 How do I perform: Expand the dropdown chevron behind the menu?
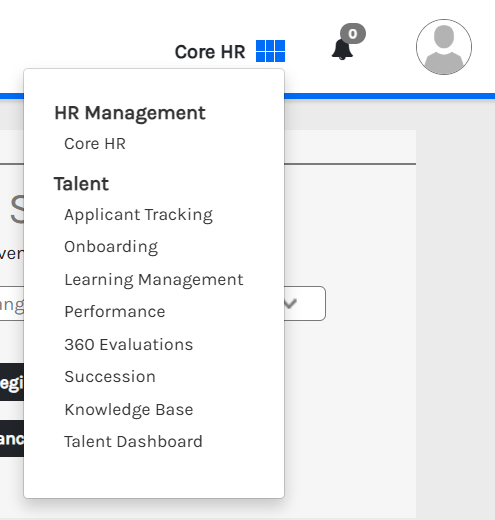point(290,303)
